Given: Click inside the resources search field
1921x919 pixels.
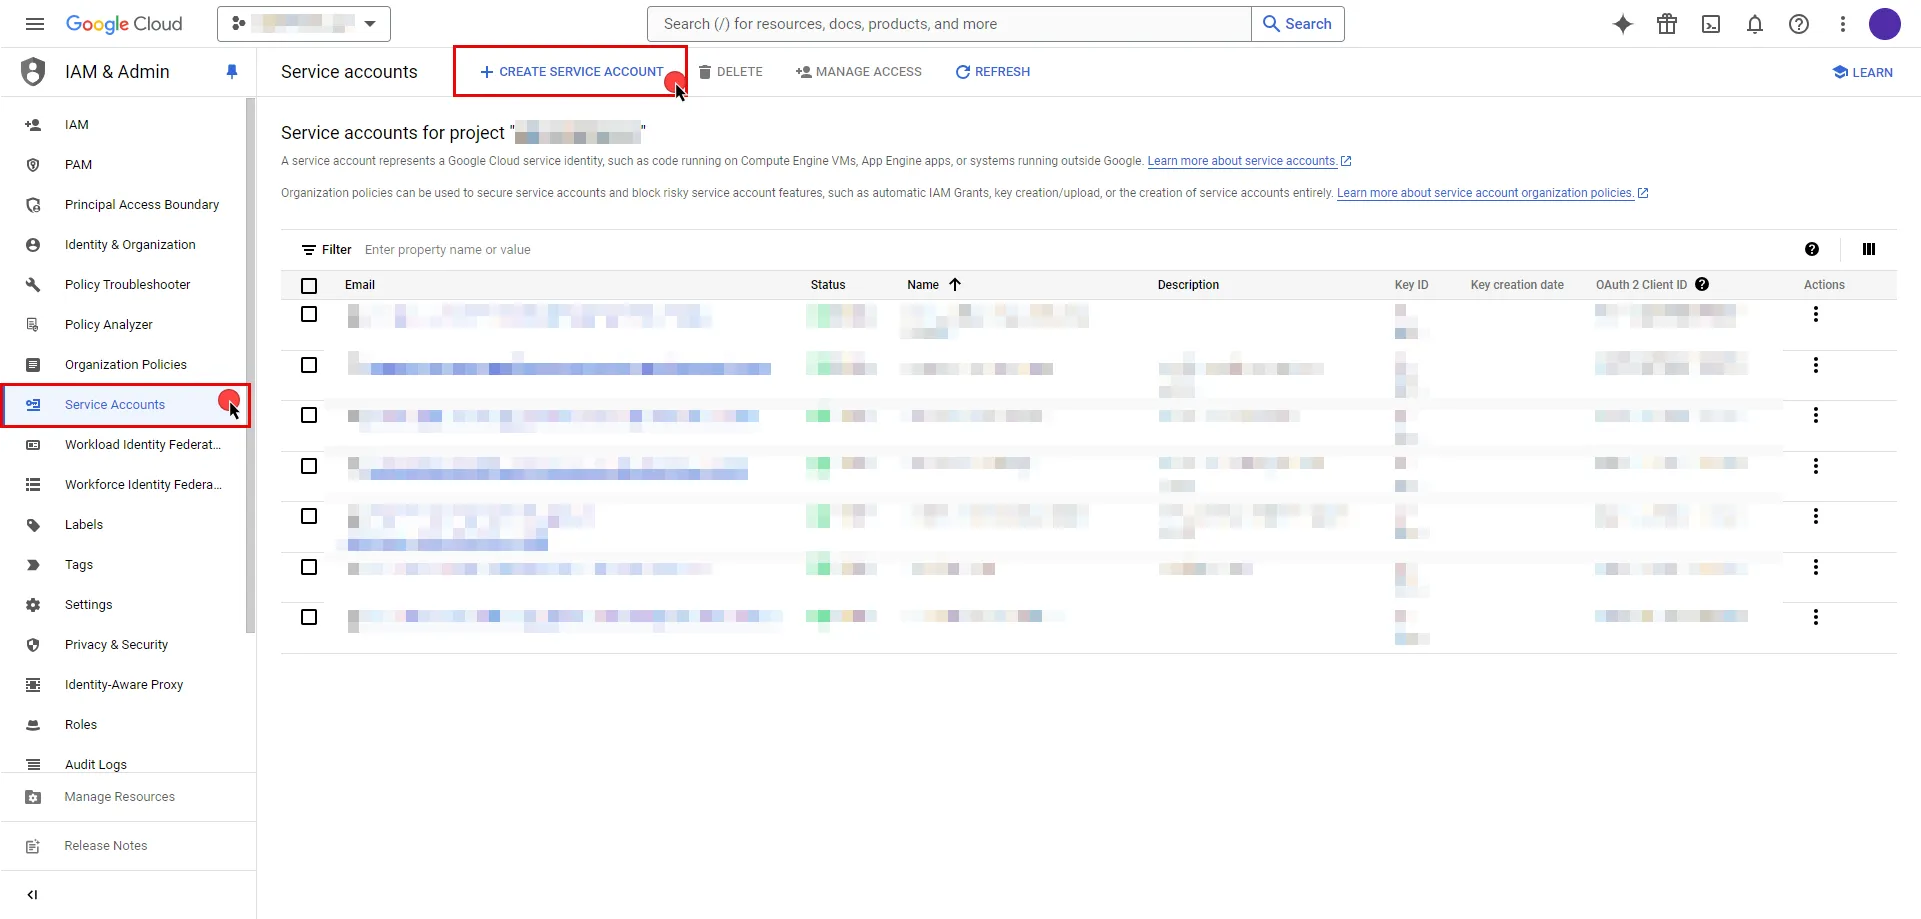Looking at the screenshot, I should (x=947, y=24).
